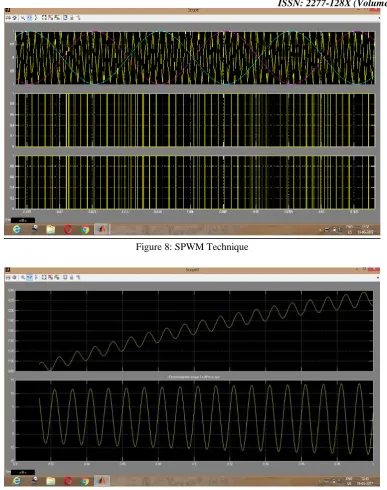This screenshot has height=490, width=387.
Task: Toggle Floating scope icon in Scope2 window
Action: 65,277
